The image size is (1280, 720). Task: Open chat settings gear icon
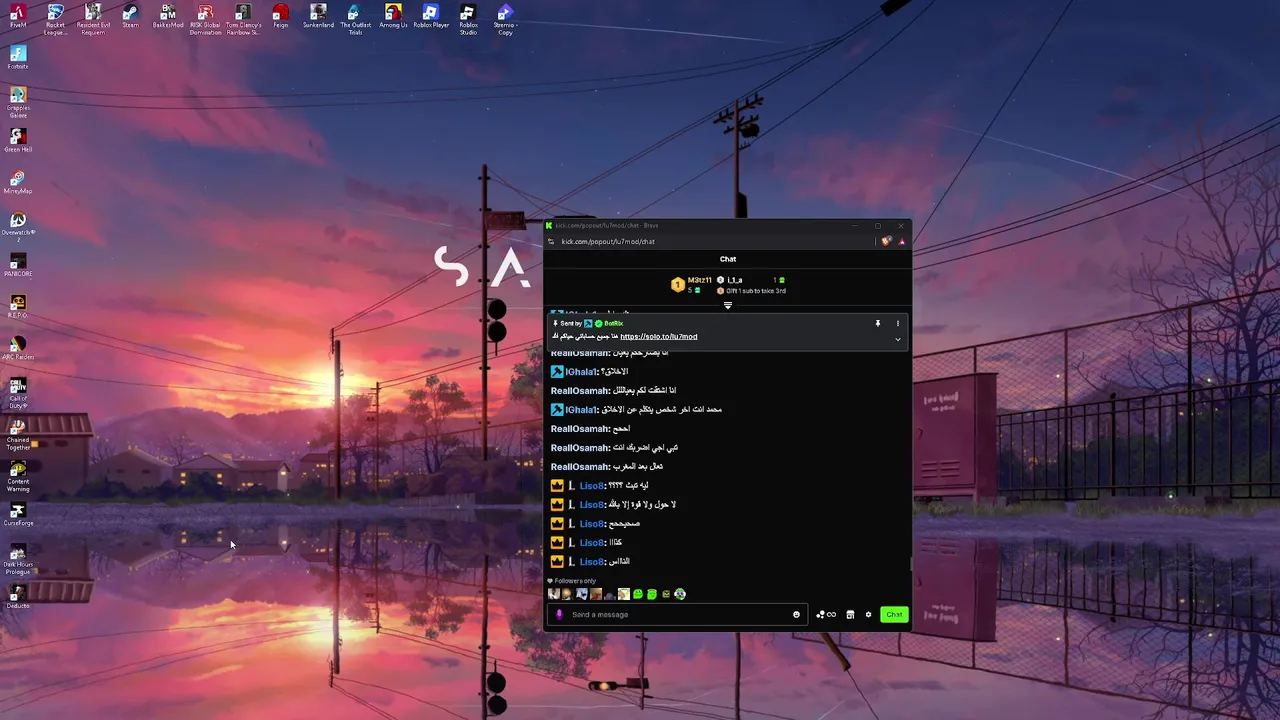pyautogui.click(x=868, y=614)
